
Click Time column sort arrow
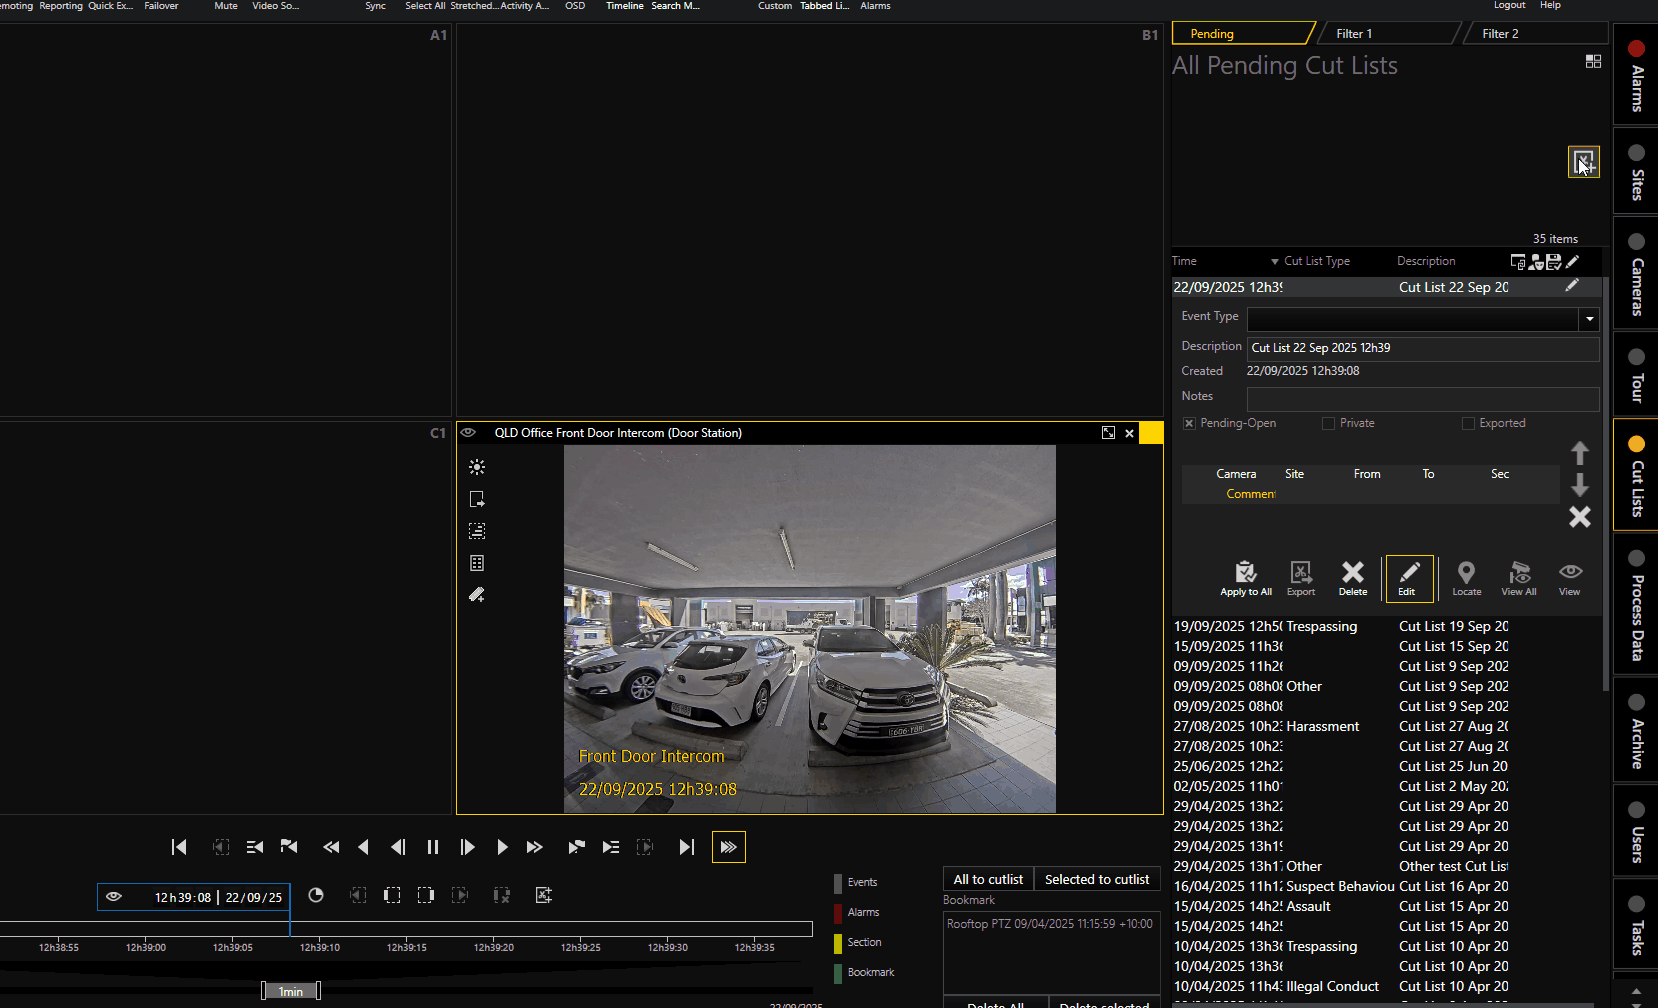pos(1274,262)
